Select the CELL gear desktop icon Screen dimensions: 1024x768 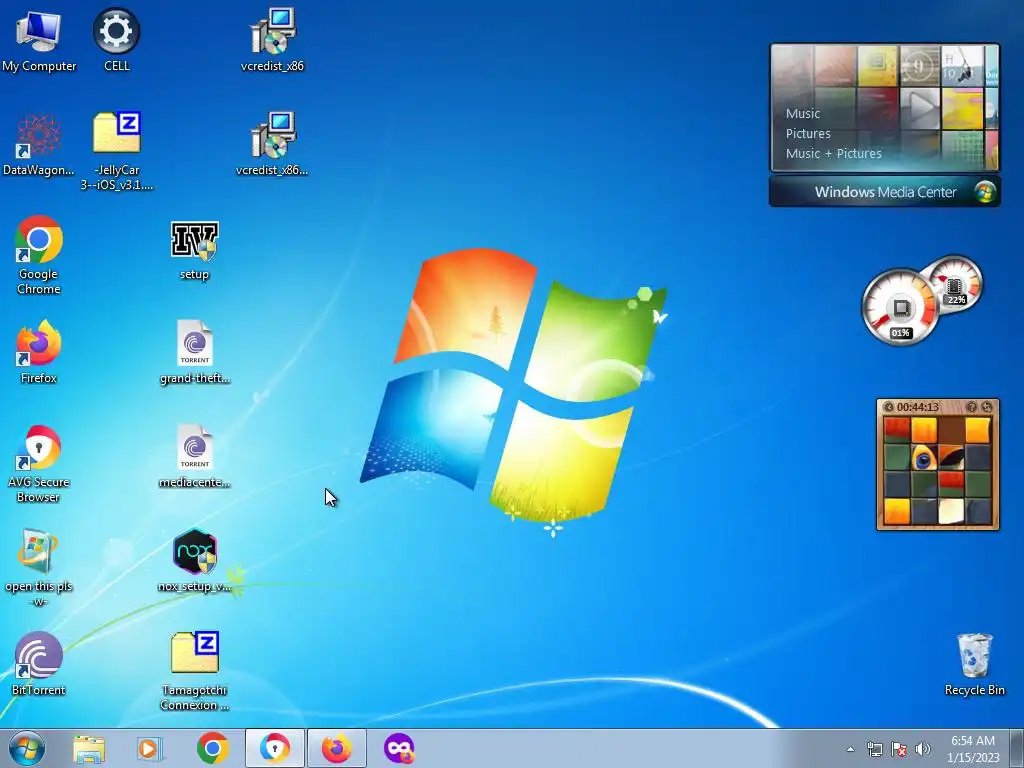(116, 40)
